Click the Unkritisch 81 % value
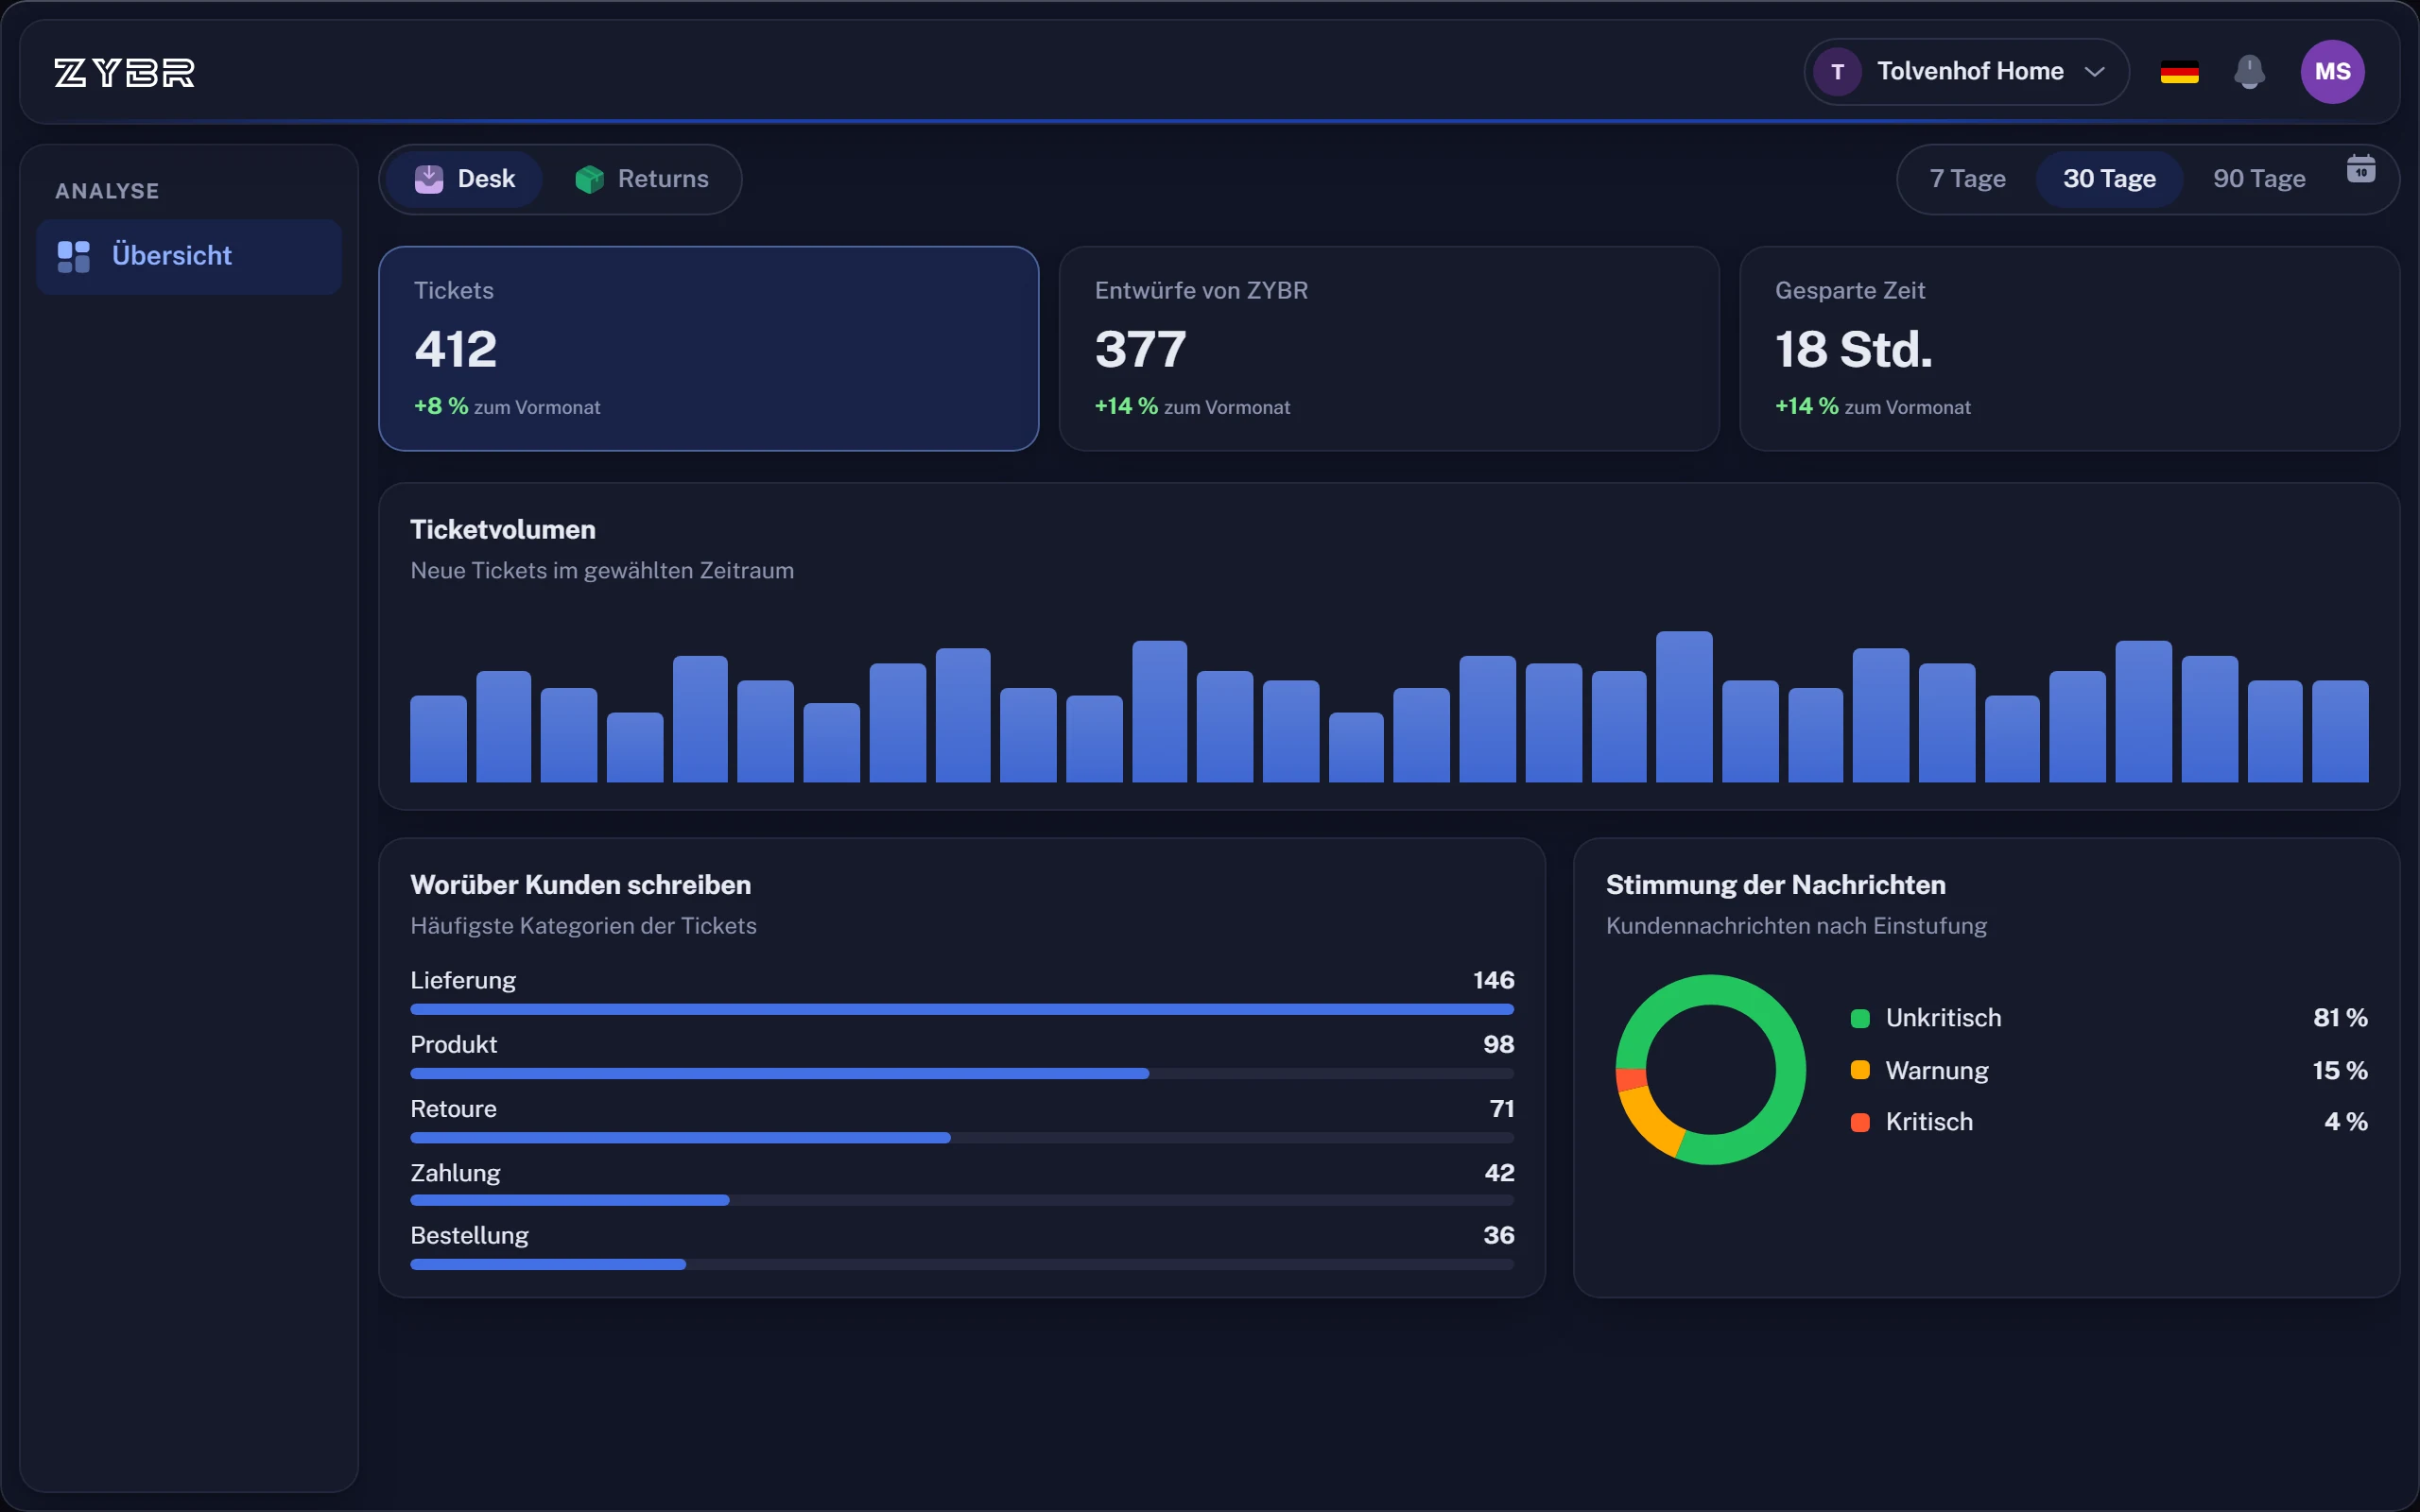This screenshot has height=1512, width=2420. [x=2339, y=1018]
